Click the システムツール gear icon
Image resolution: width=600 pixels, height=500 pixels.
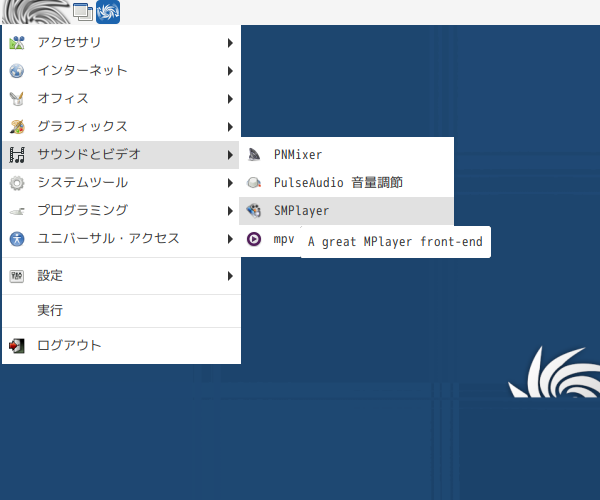pyautogui.click(x=17, y=183)
